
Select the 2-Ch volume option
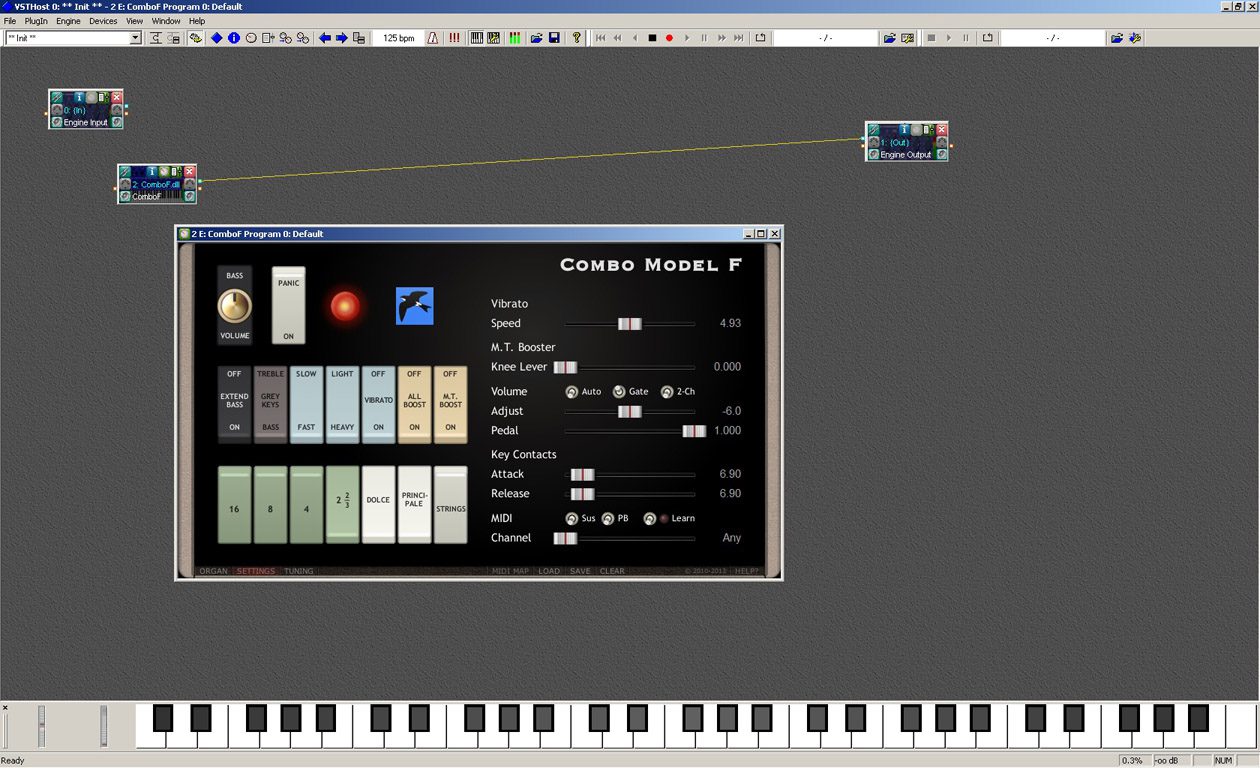[667, 392]
